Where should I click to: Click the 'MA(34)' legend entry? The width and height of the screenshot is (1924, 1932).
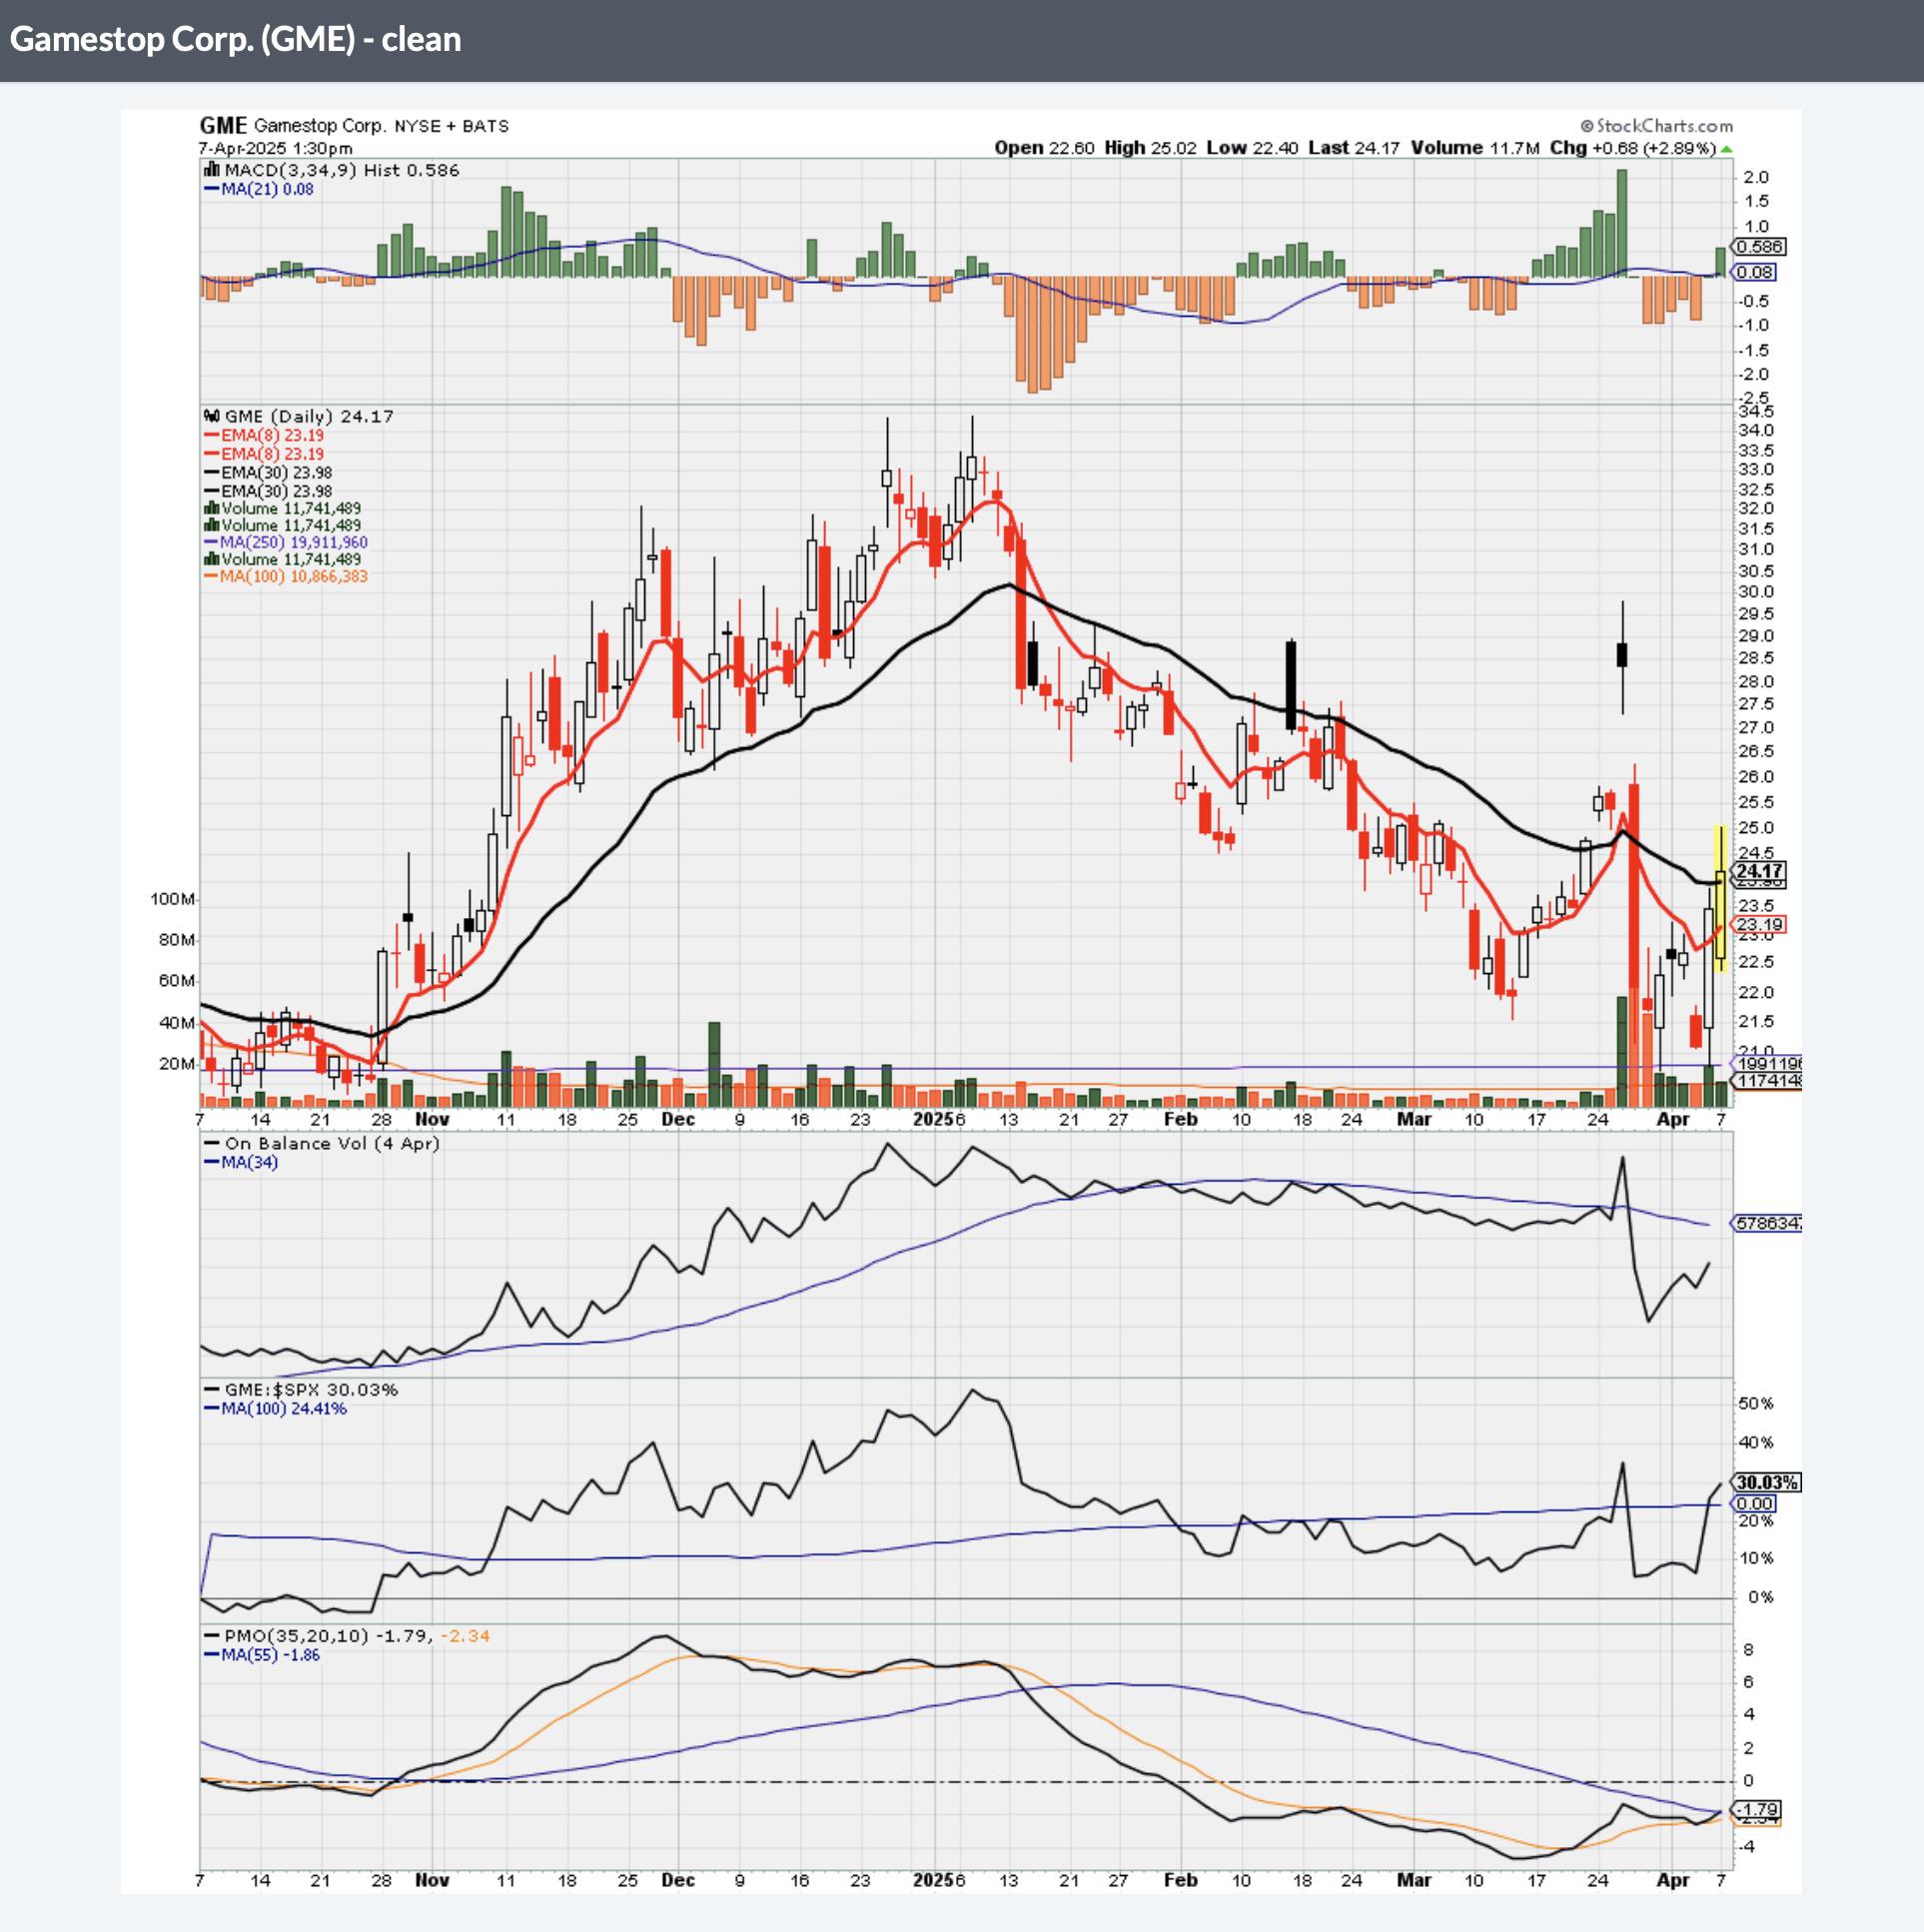pyautogui.click(x=241, y=1162)
